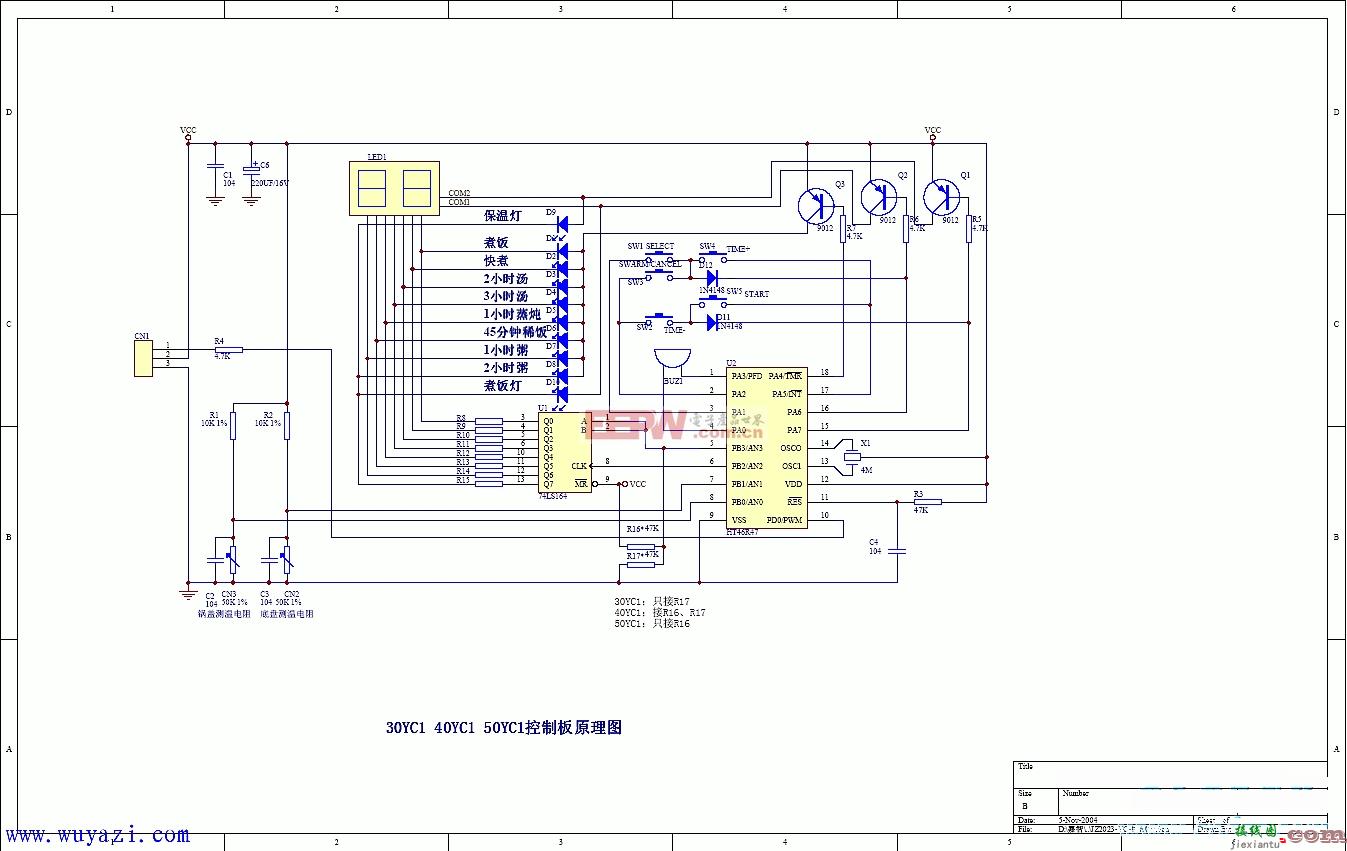Screen dimensions: 1347x851
Task: Select the CN1 connector symbol
Action: pyautogui.click(x=143, y=358)
